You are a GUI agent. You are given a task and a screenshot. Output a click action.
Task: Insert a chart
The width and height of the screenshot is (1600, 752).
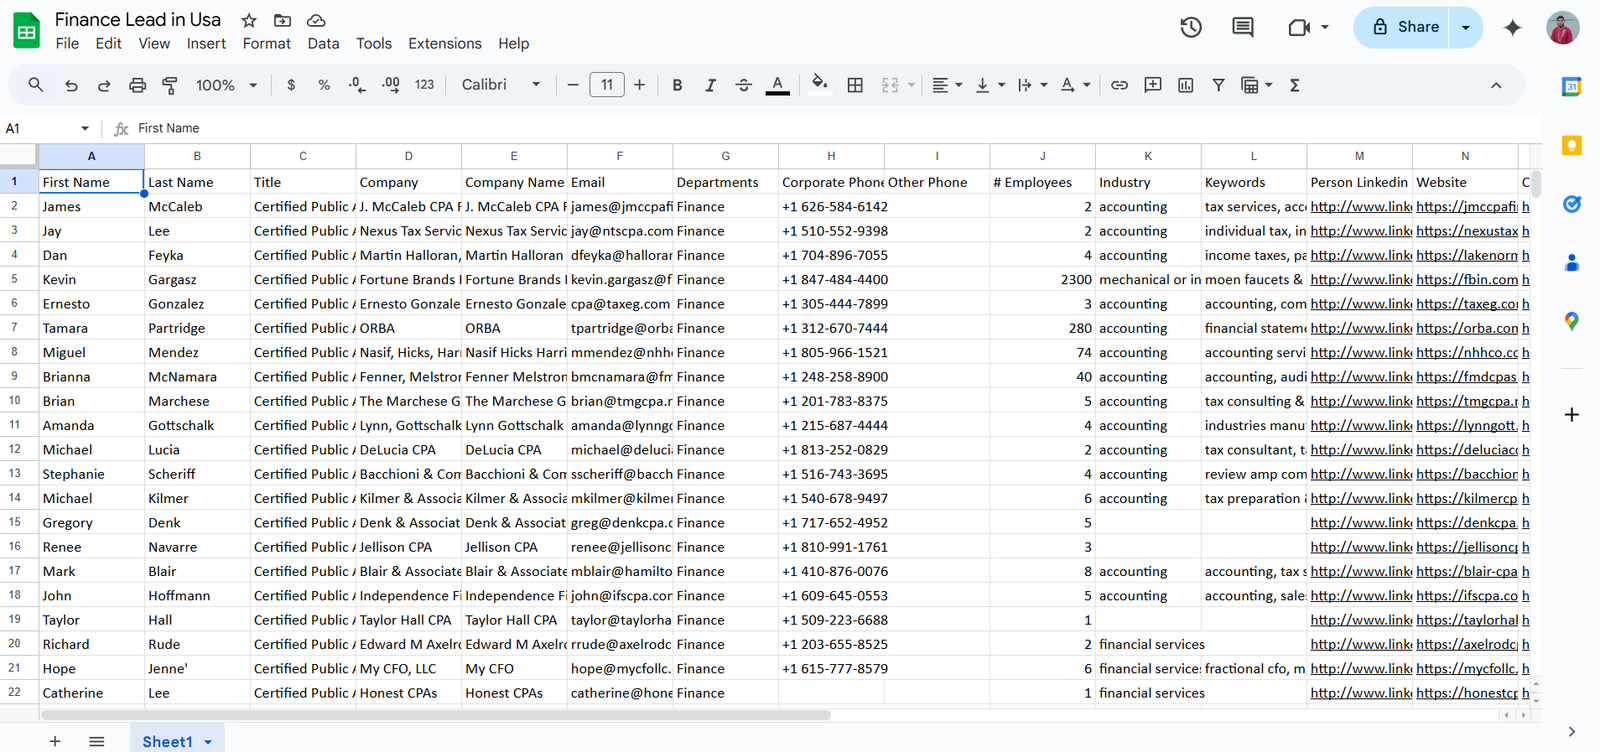(x=1185, y=85)
